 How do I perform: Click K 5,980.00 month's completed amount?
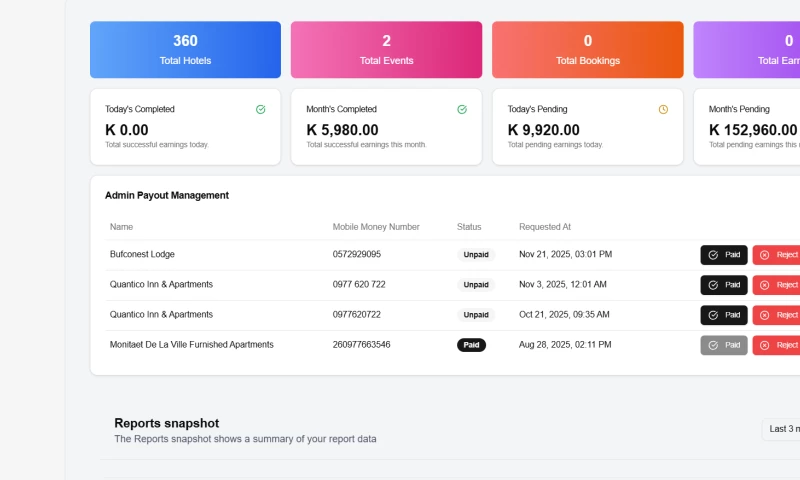342,130
